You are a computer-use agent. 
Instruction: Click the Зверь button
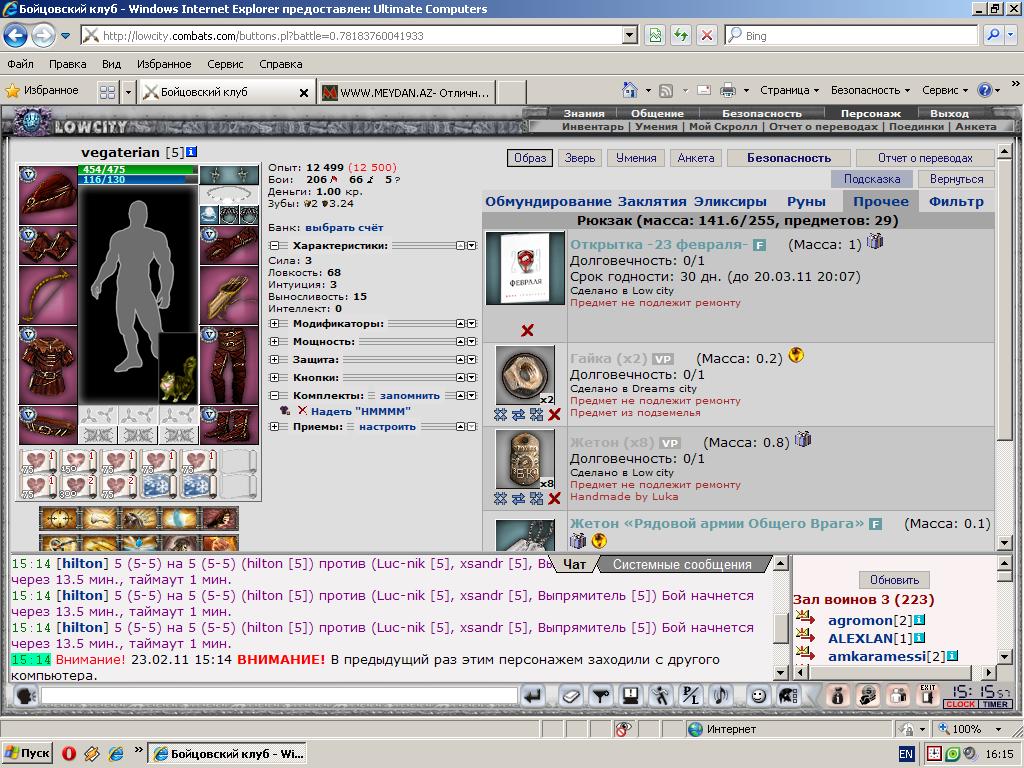[579, 158]
